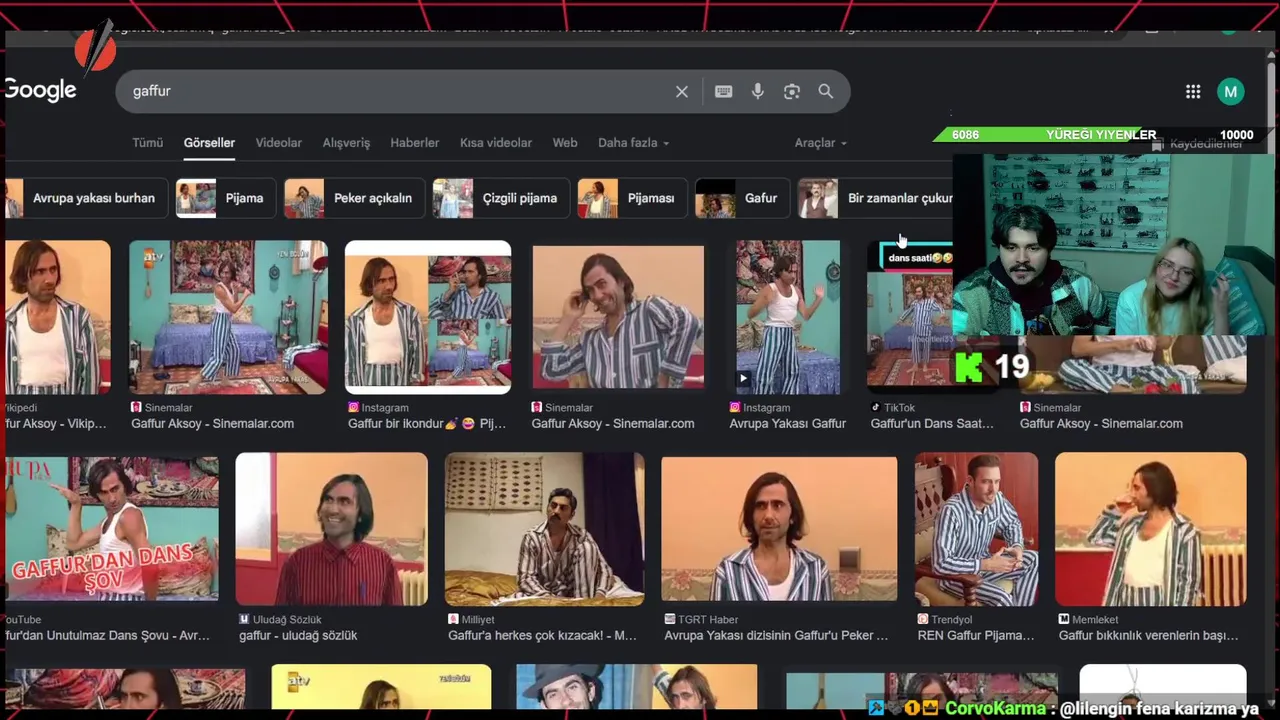Click the Memleket source label
Viewport: 1280px width, 720px height.
pos(1088,620)
